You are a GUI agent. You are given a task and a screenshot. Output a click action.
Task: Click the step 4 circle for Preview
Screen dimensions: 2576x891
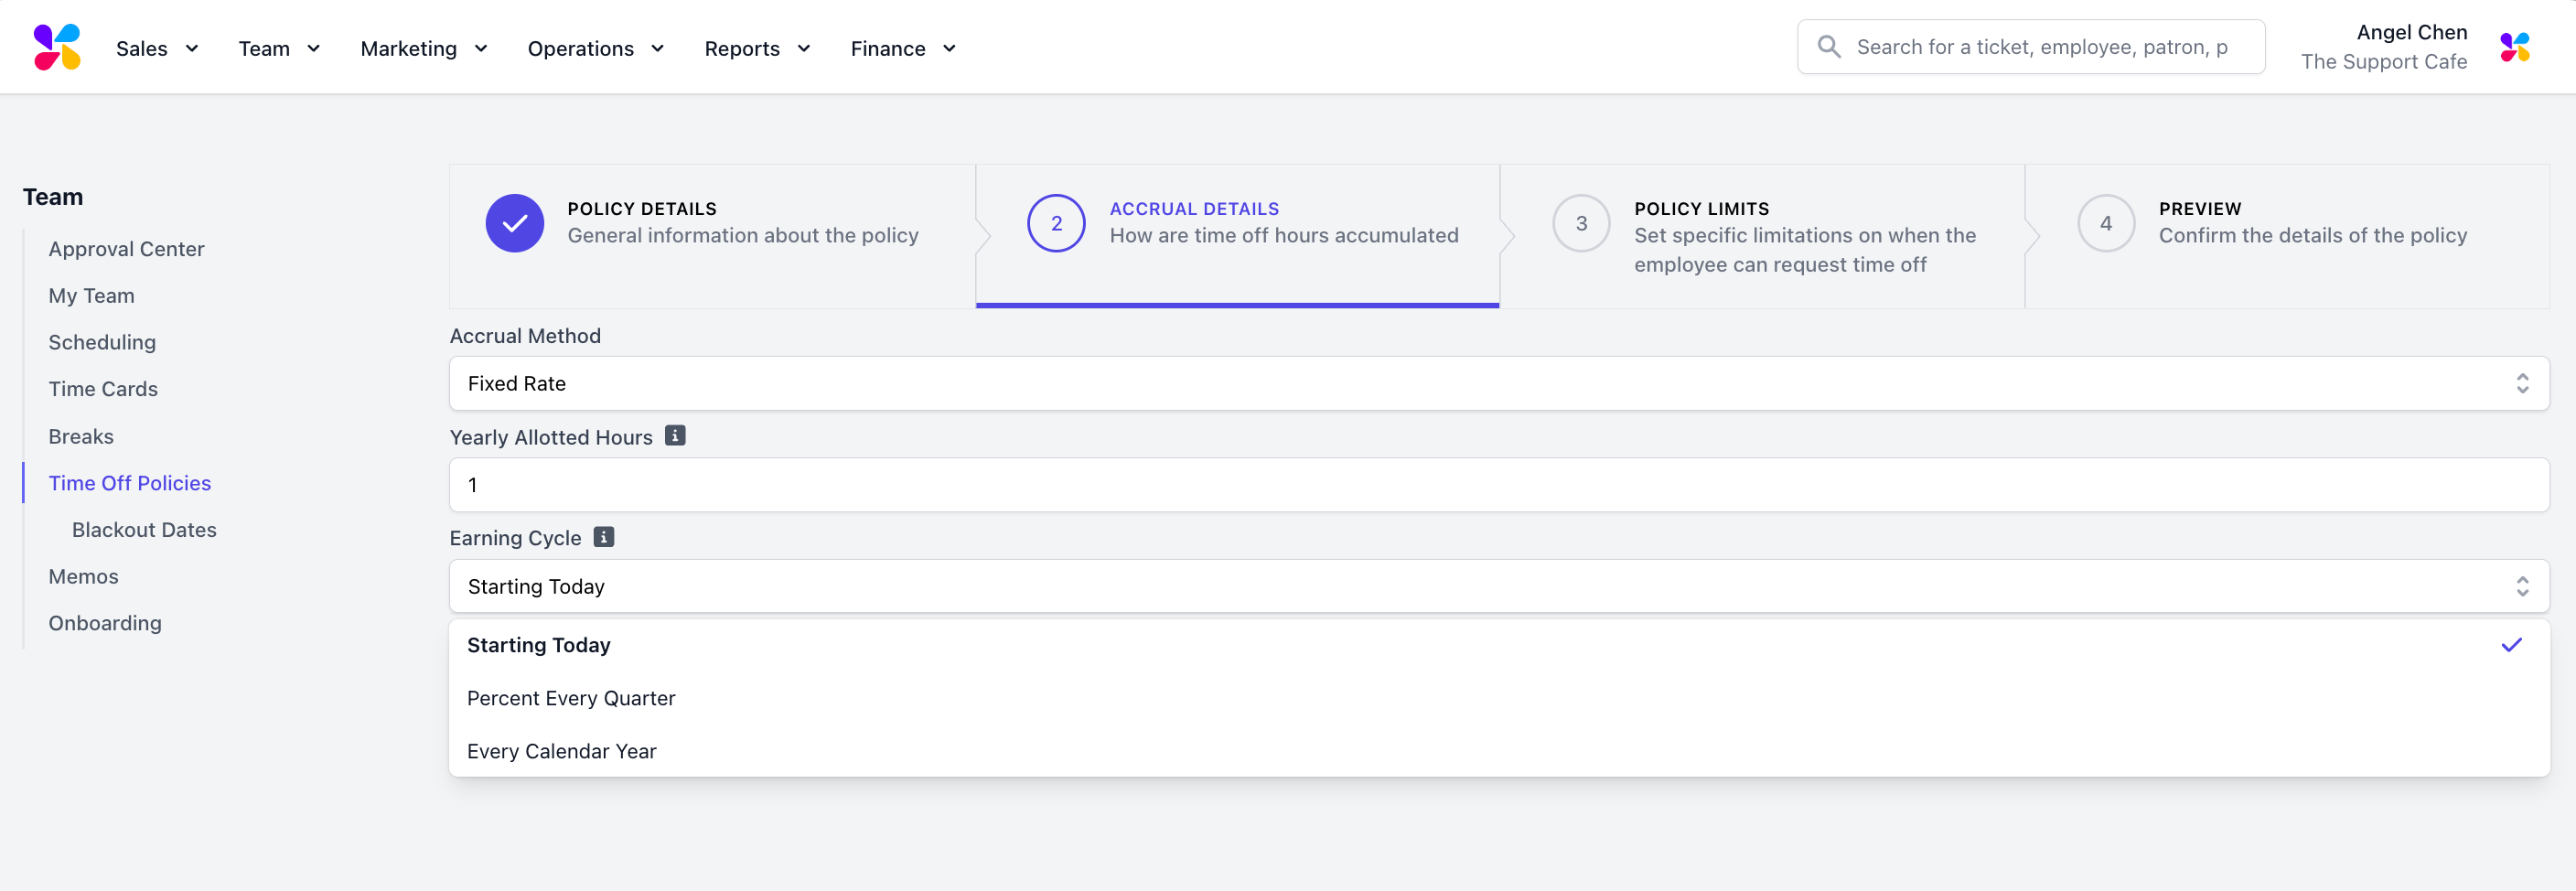pyautogui.click(x=2106, y=223)
